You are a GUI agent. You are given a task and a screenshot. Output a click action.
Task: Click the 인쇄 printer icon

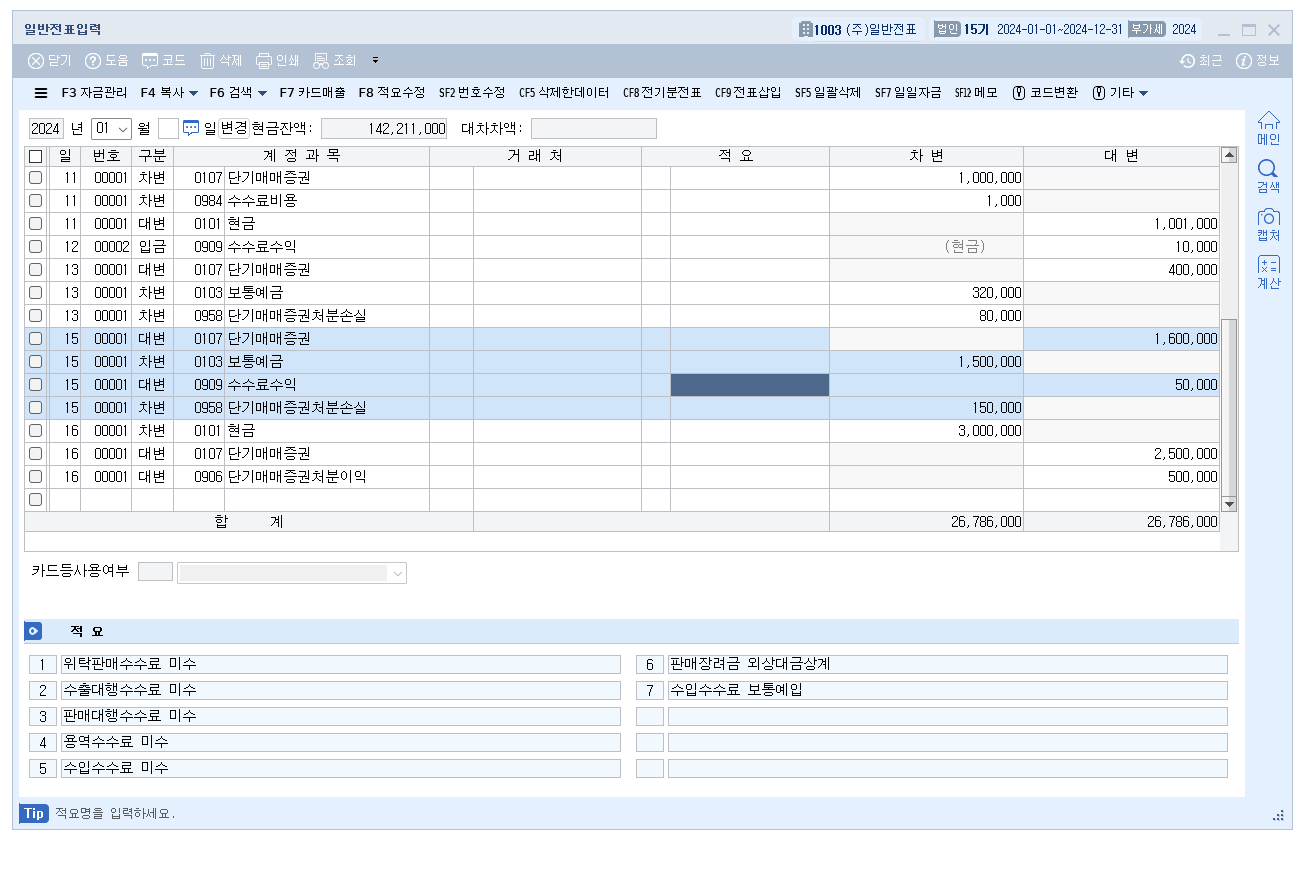264,61
